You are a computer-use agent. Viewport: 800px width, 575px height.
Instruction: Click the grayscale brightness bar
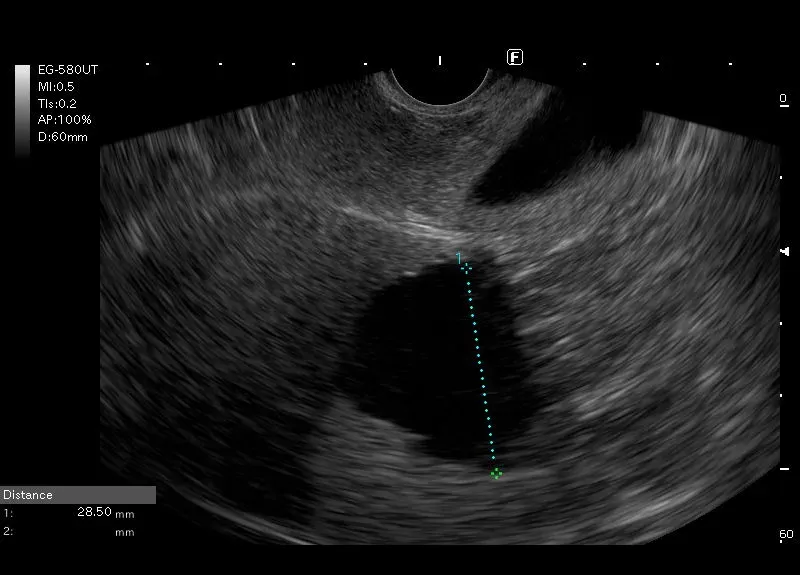click(22, 108)
